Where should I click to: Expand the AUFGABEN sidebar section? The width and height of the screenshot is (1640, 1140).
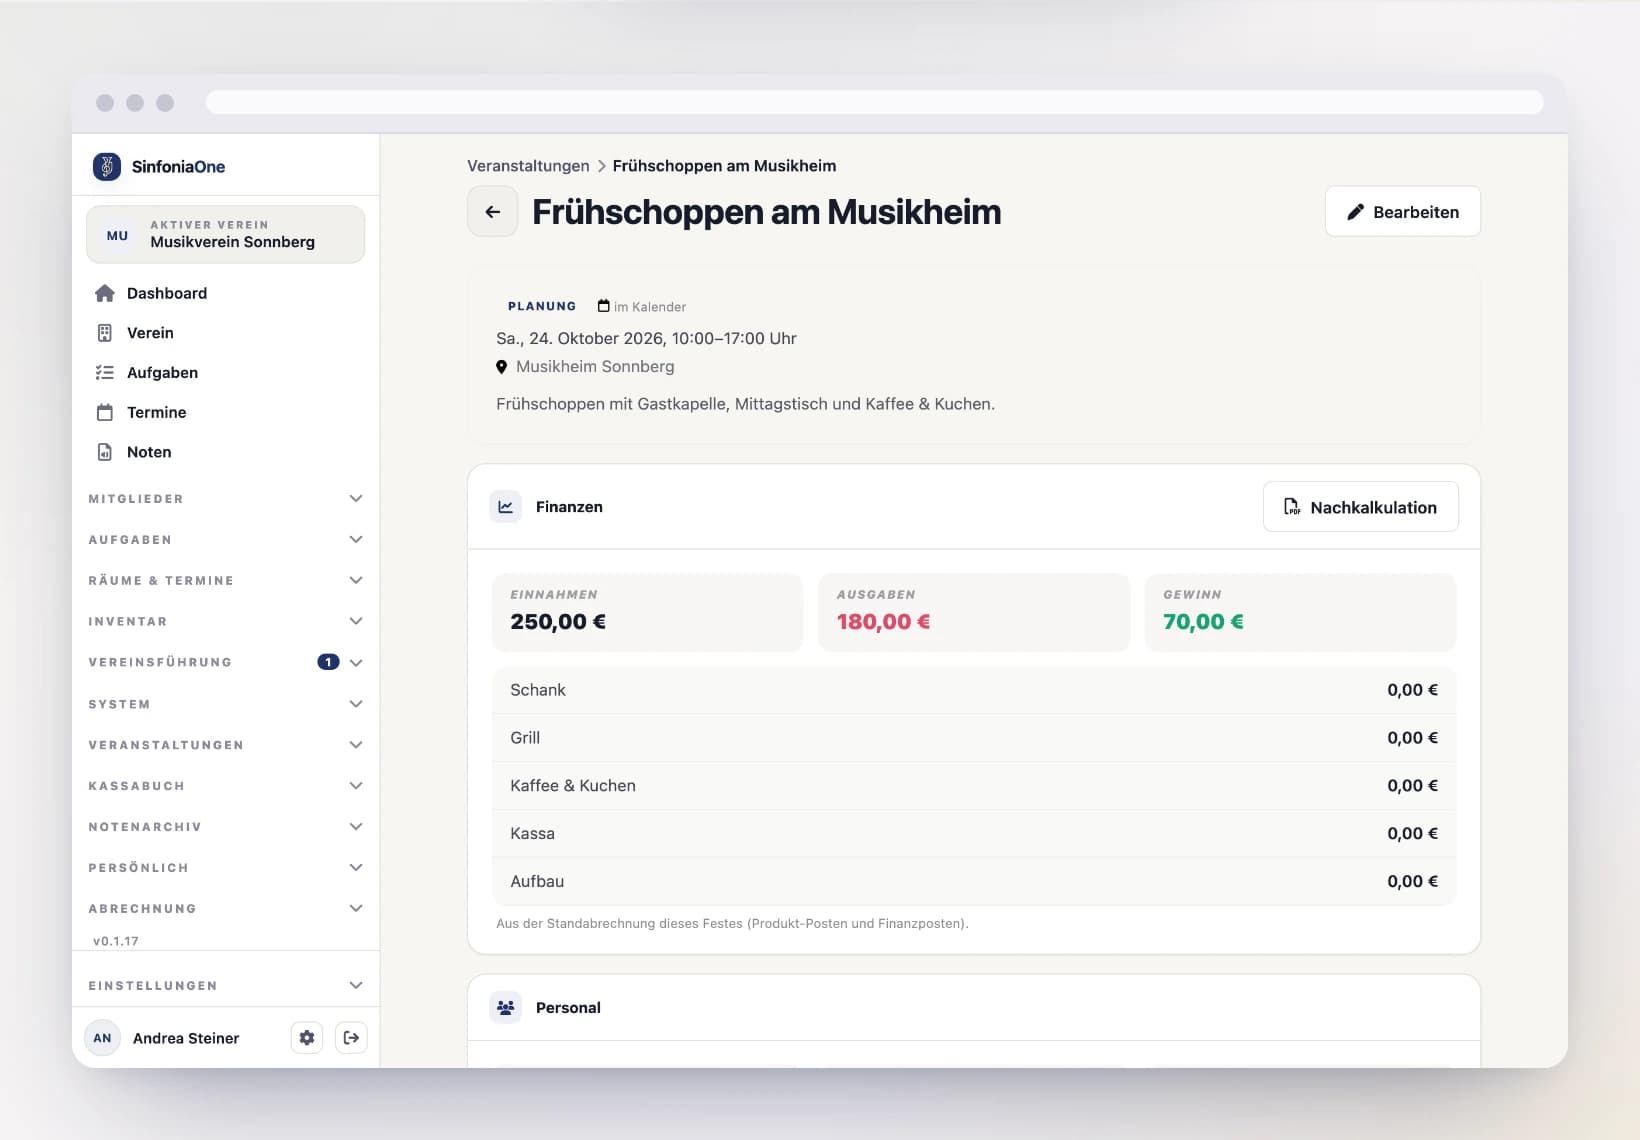click(x=225, y=540)
